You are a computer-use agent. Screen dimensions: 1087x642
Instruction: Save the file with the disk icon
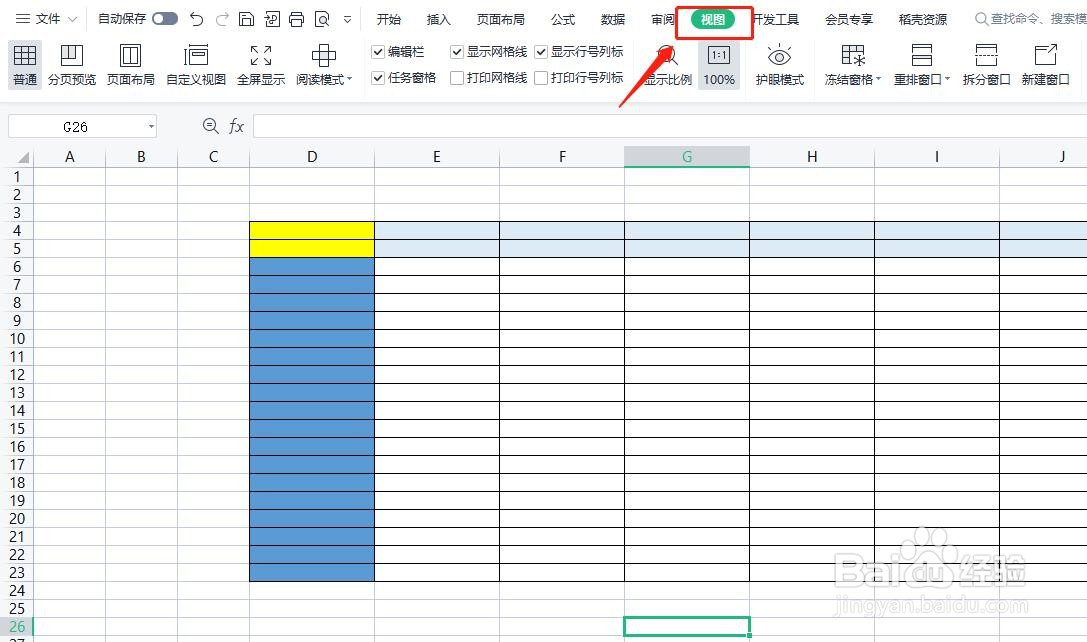(x=247, y=19)
